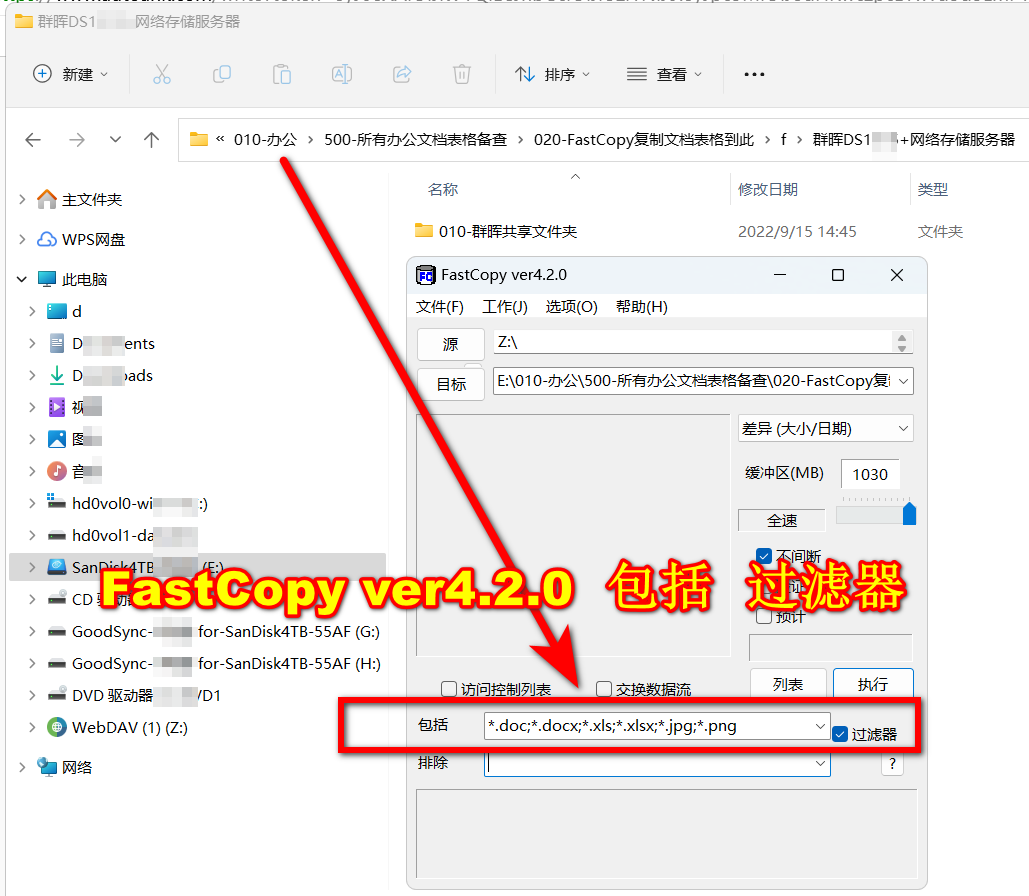Click the 全速 speed slider handle
Screen dimensions: 1029x896
pyautogui.click(x=909, y=513)
